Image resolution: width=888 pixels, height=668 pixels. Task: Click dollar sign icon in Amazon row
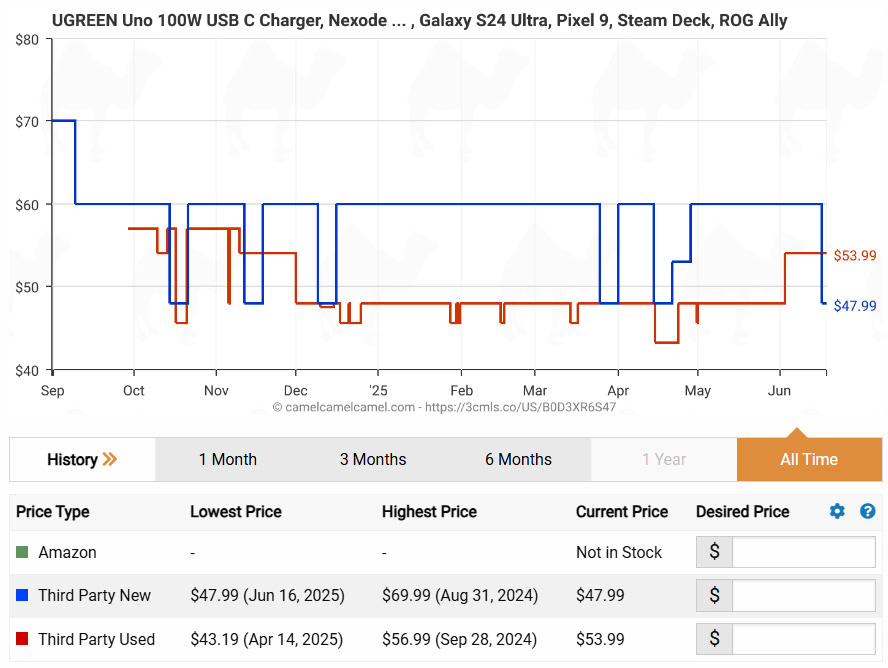click(x=714, y=552)
